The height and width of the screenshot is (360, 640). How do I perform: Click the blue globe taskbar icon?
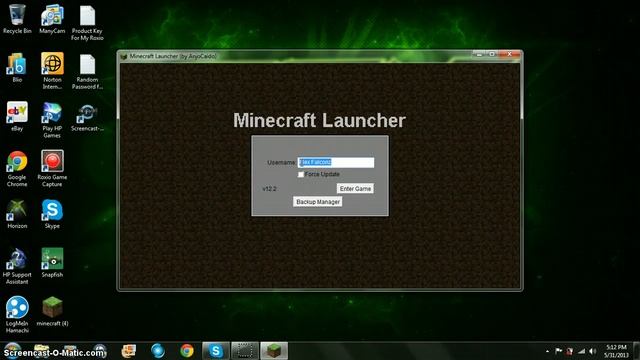158,351
